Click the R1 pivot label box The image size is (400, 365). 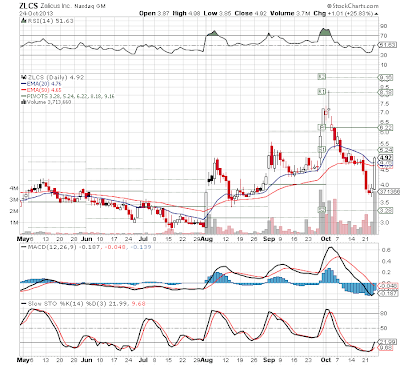pyautogui.click(x=321, y=92)
